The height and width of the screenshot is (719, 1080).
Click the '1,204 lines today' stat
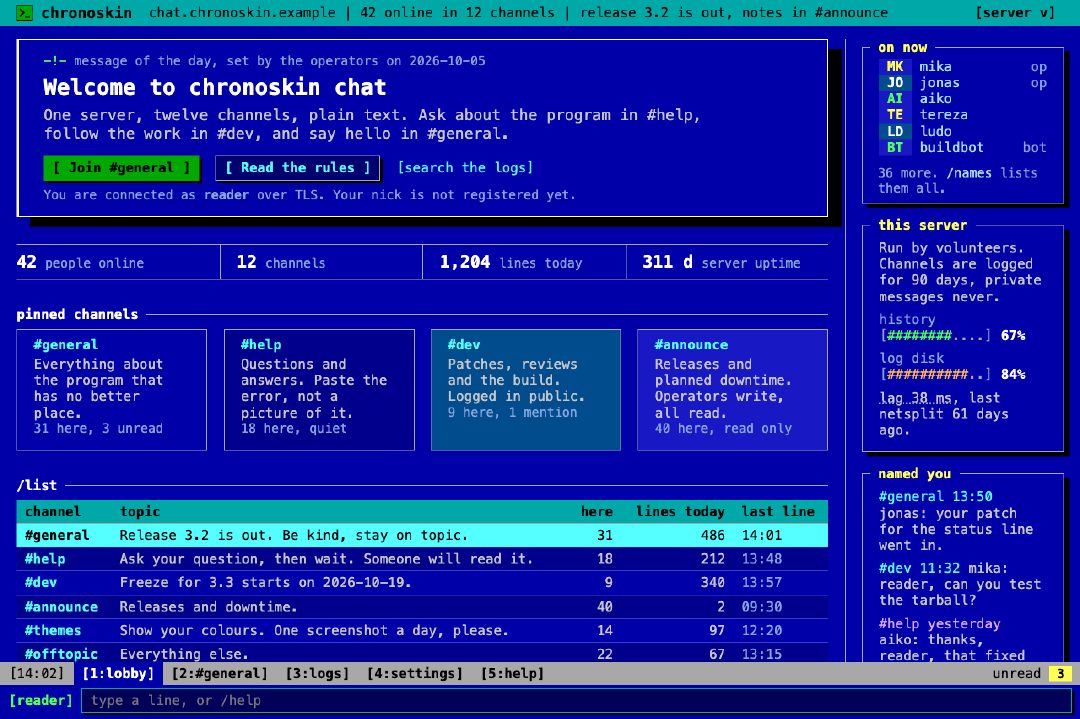[x=511, y=262]
